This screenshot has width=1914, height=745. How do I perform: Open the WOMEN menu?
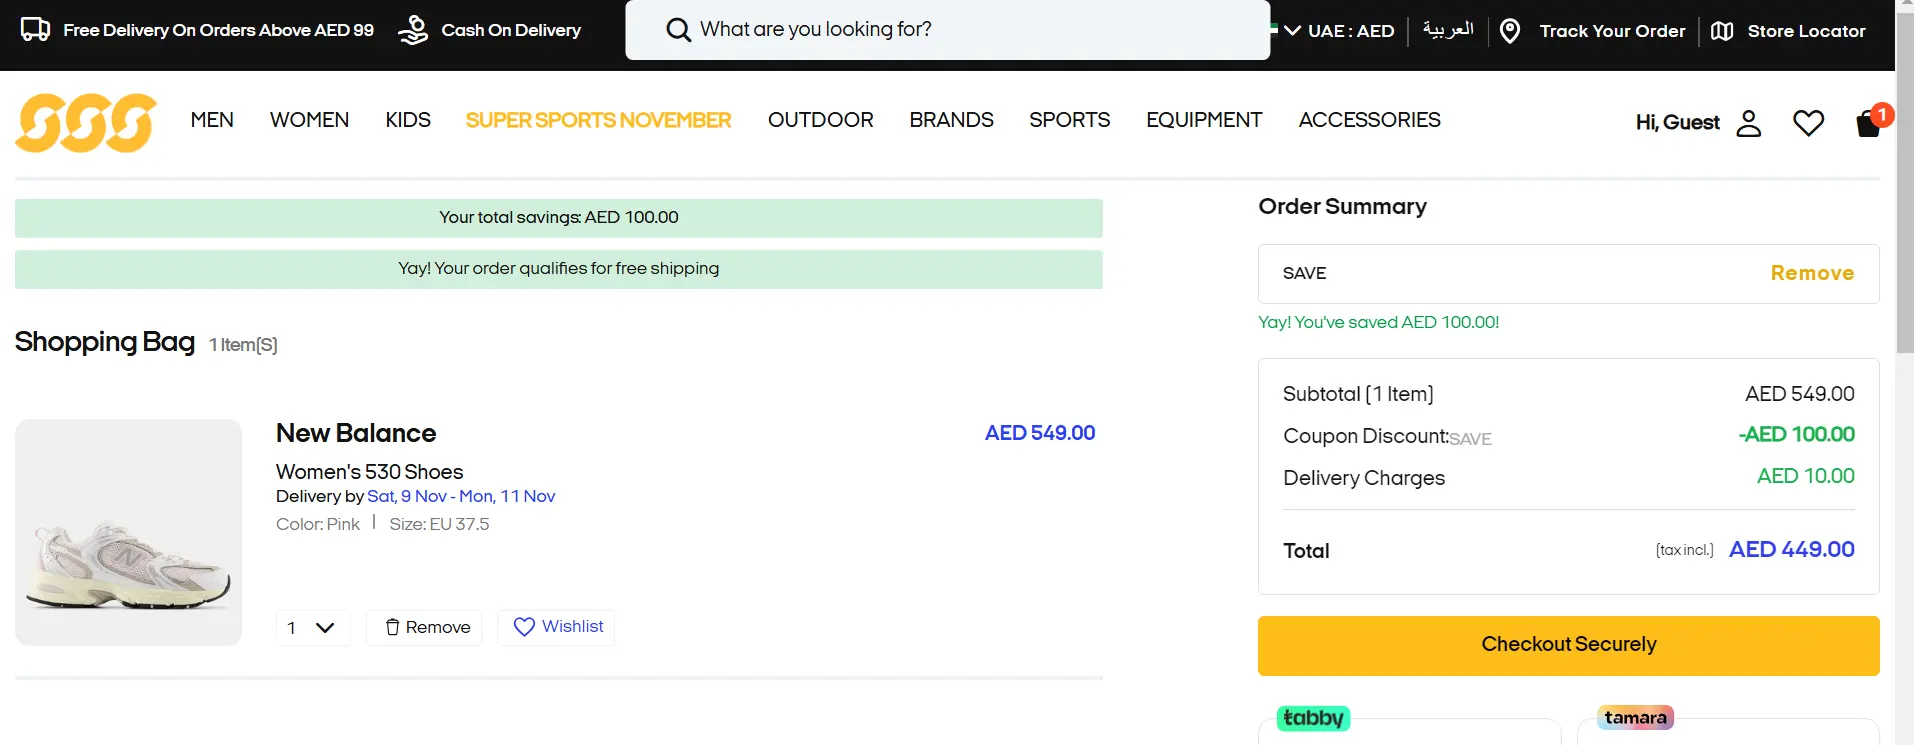[309, 120]
